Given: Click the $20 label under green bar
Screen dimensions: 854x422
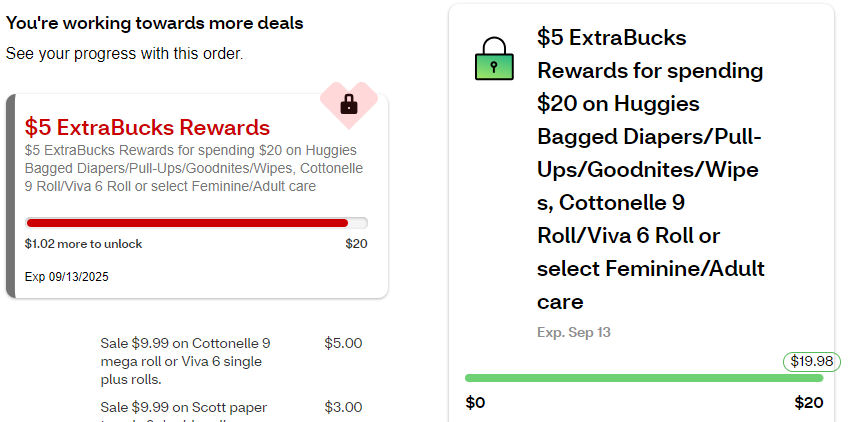Looking at the screenshot, I should [x=808, y=402].
